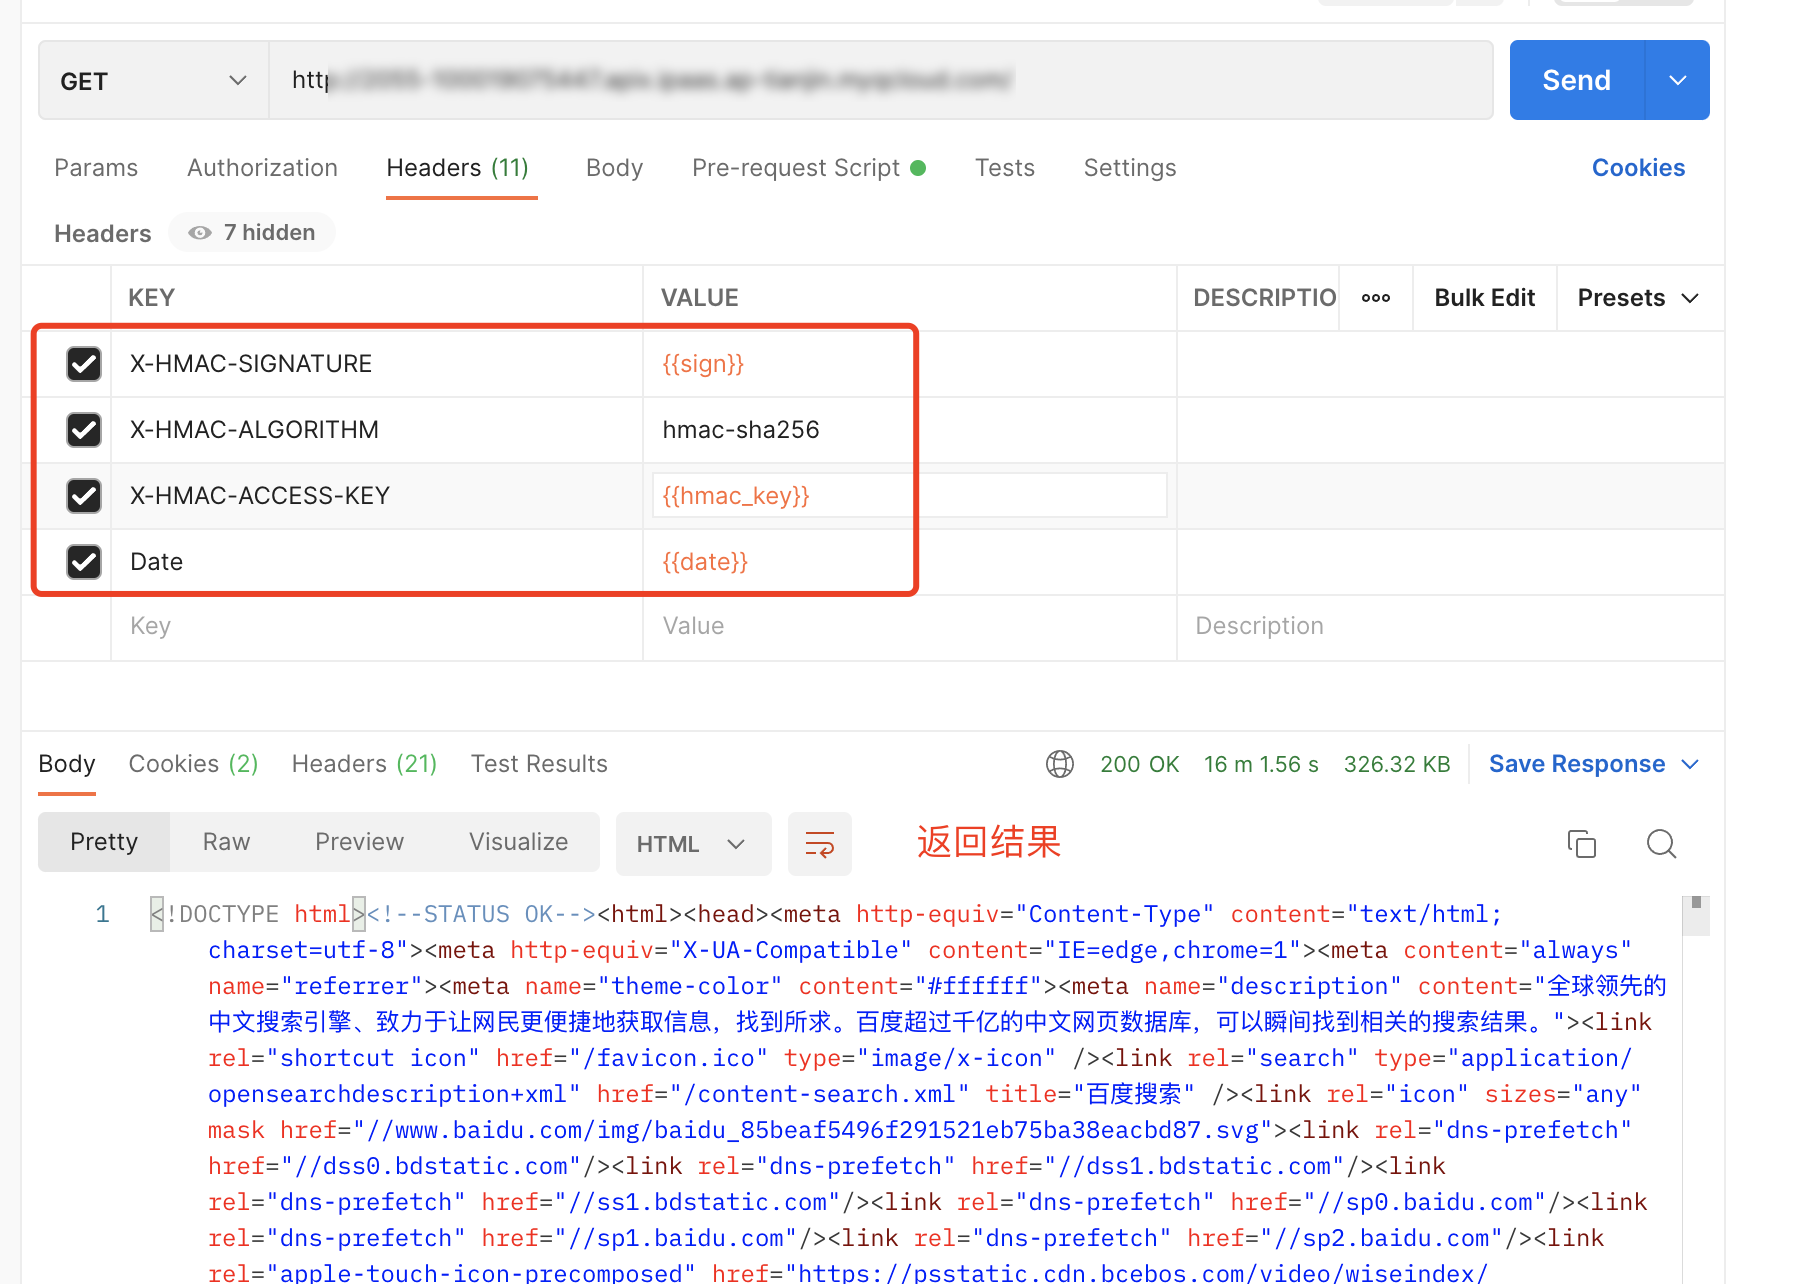
Task: Click line number 1 in response
Action: 102,914
